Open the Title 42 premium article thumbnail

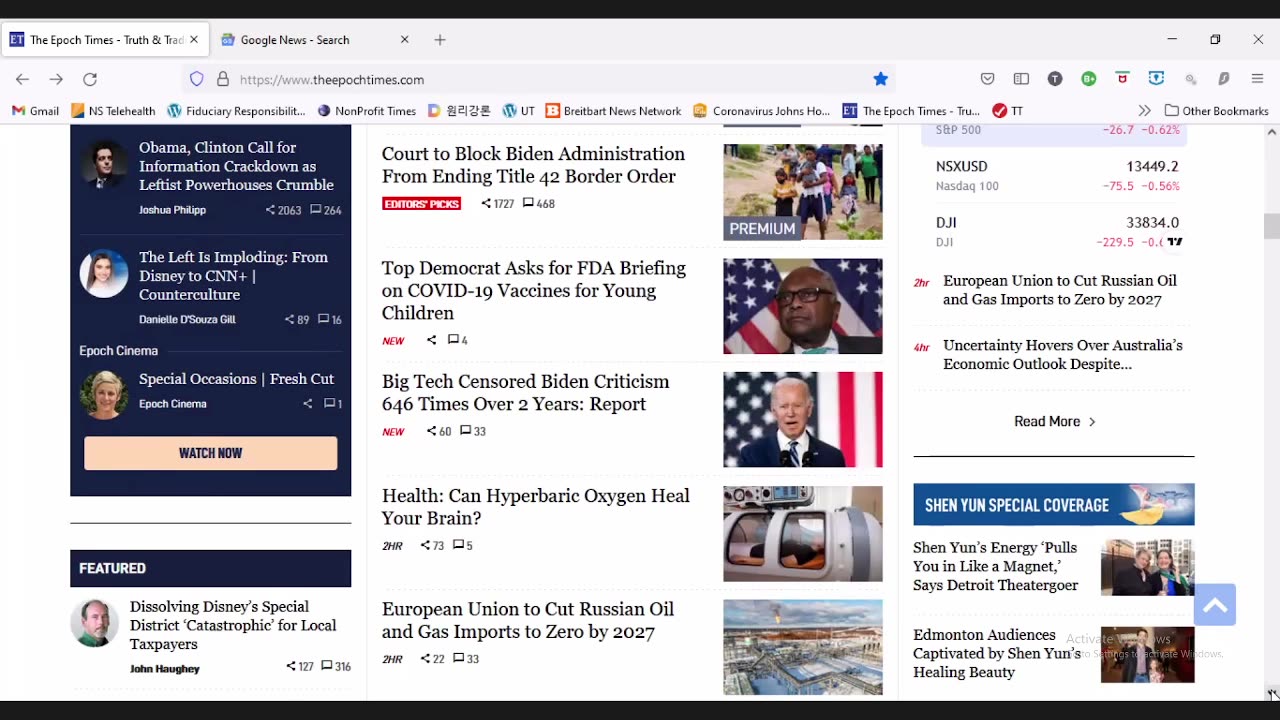pos(803,192)
